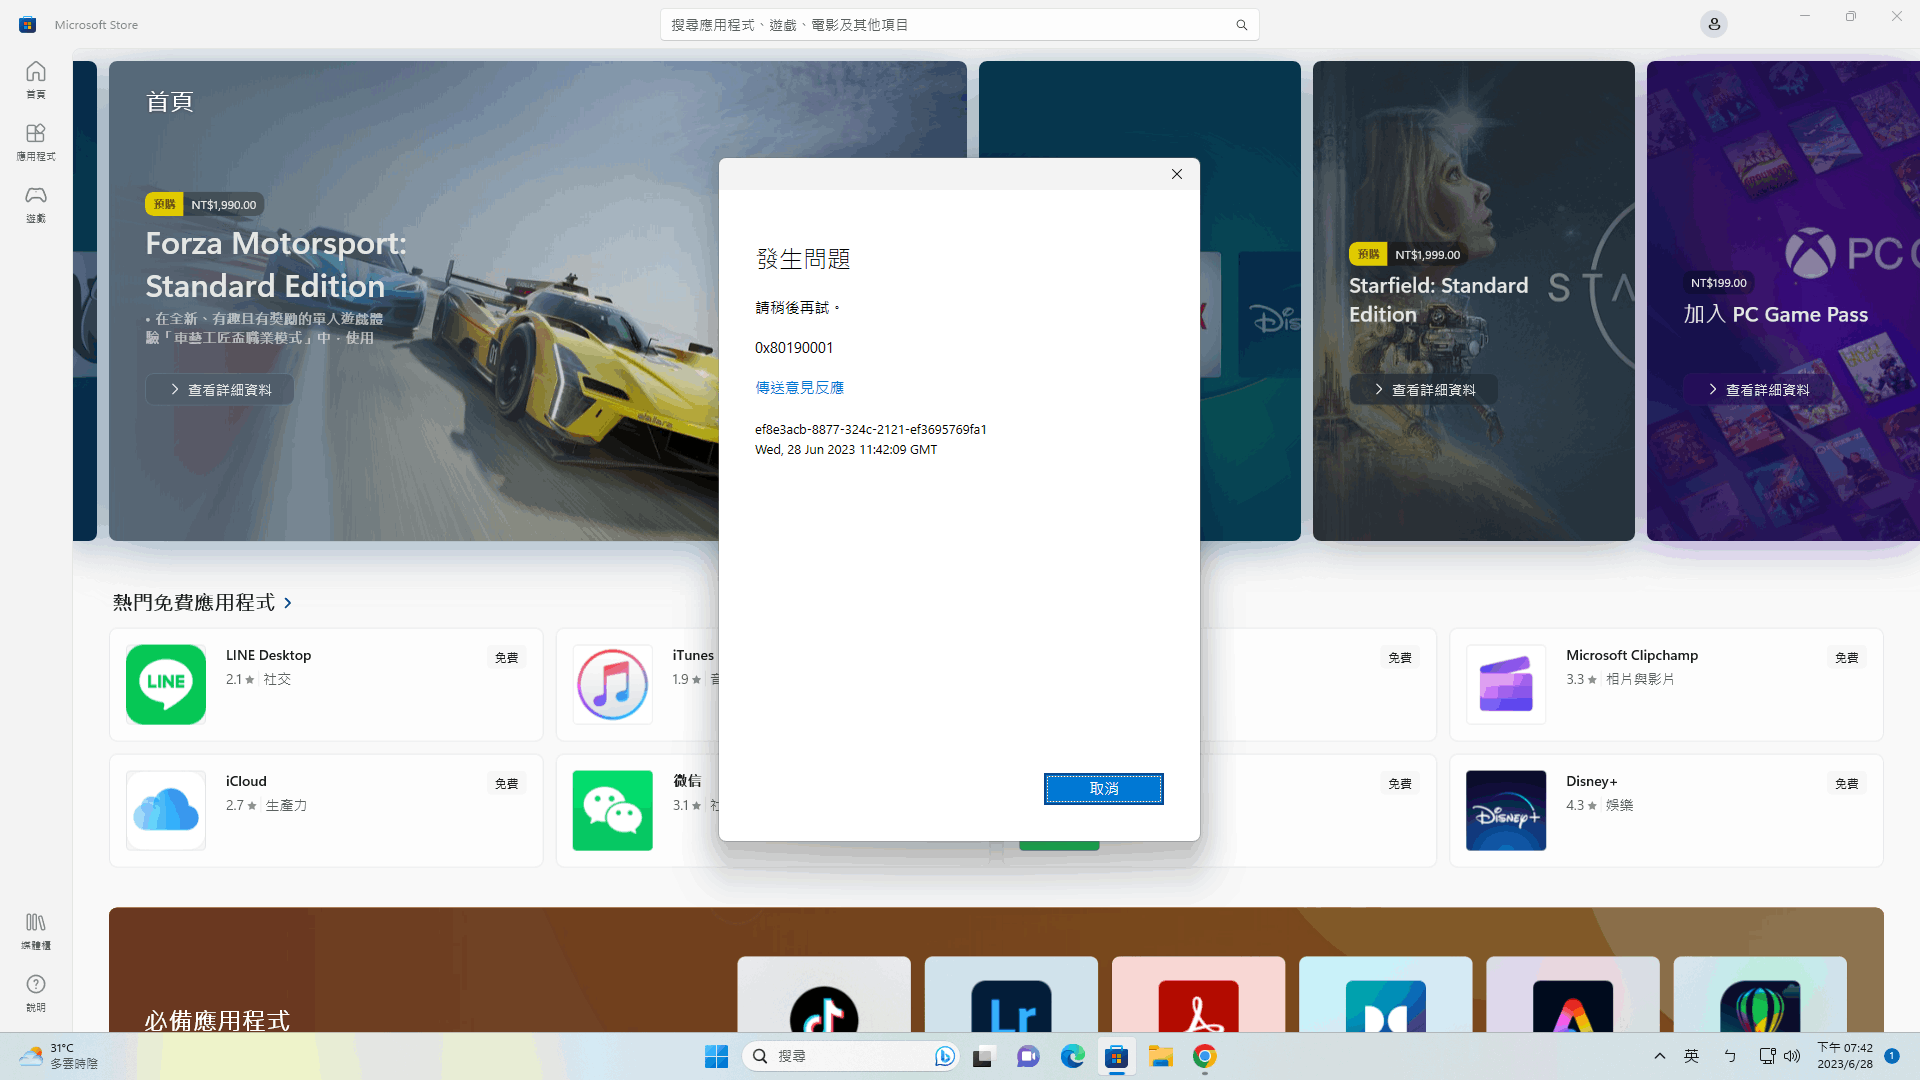
Task: View details for PC Game Pass
Action: 1758,389
